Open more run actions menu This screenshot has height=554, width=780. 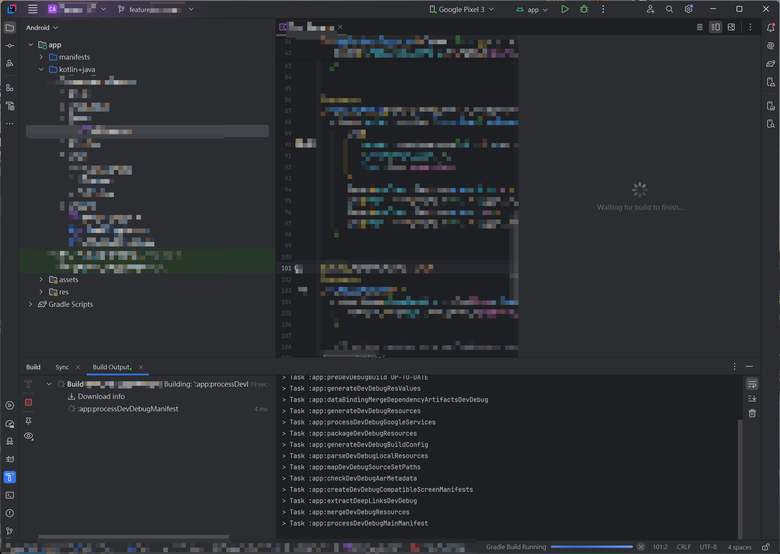603,9
